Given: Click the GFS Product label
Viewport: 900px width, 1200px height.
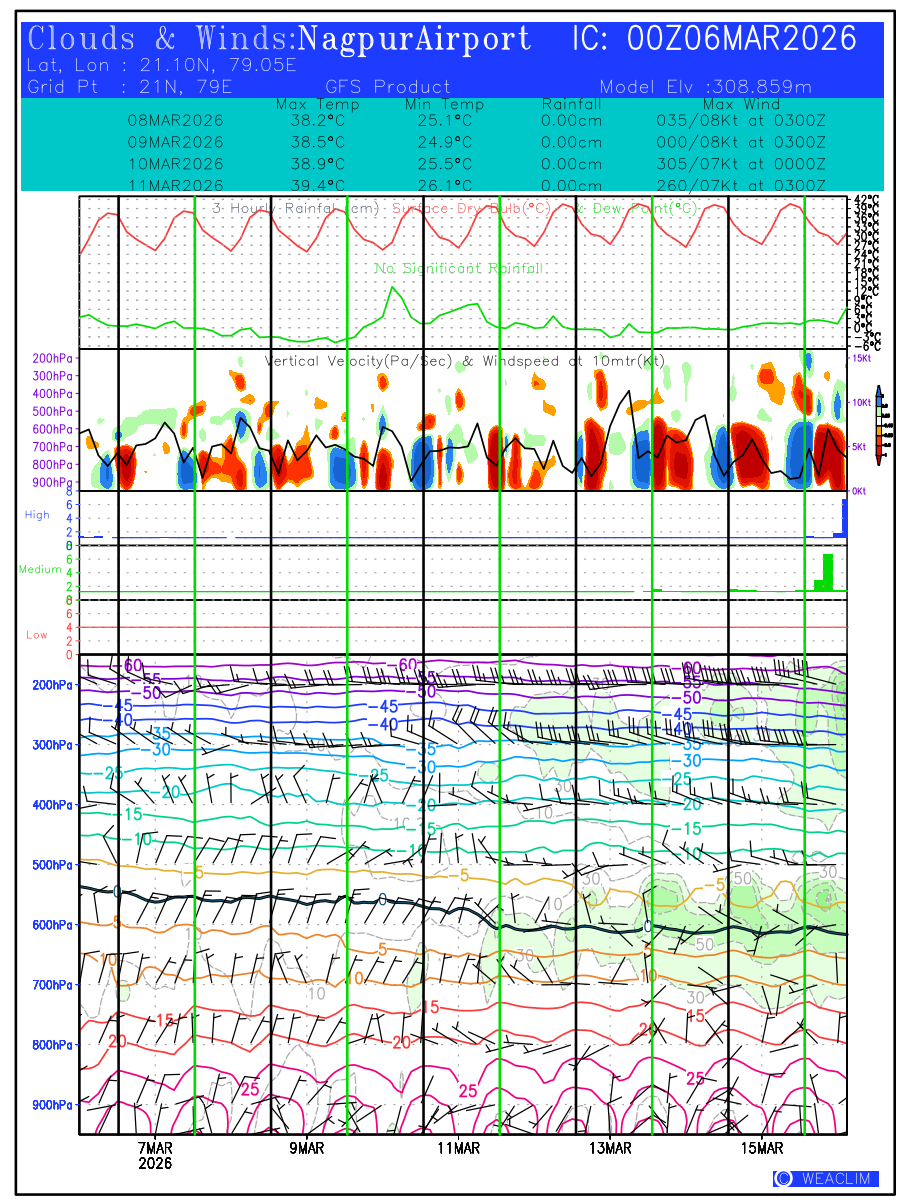Looking at the screenshot, I should tap(388, 87).
